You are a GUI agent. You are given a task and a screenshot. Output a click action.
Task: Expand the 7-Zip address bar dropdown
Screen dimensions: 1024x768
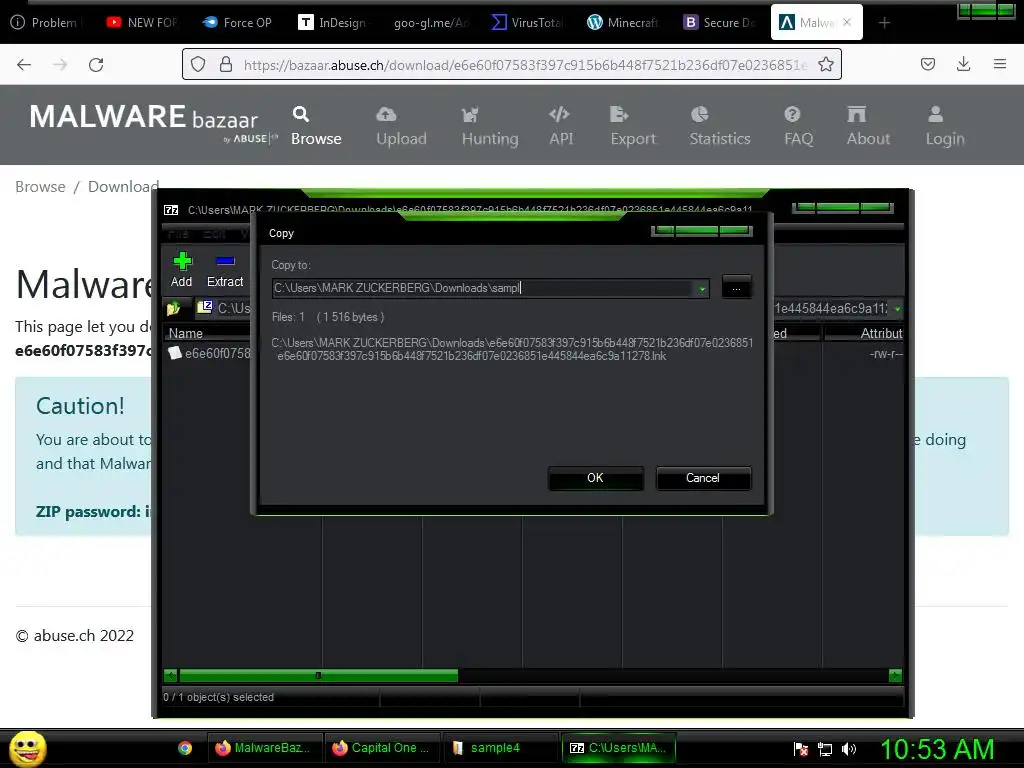(x=897, y=309)
